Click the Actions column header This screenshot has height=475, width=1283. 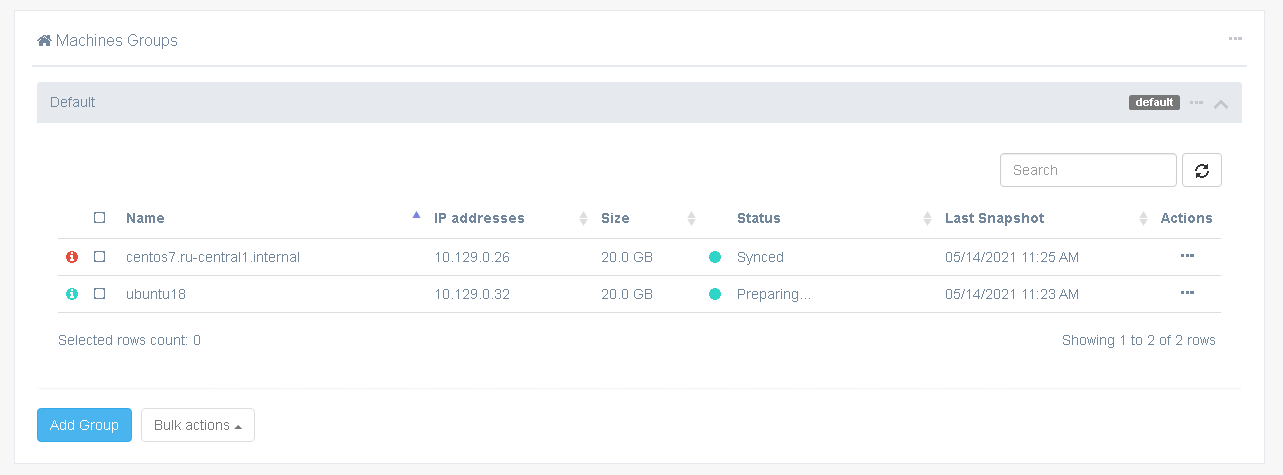click(x=1186, y=218)
